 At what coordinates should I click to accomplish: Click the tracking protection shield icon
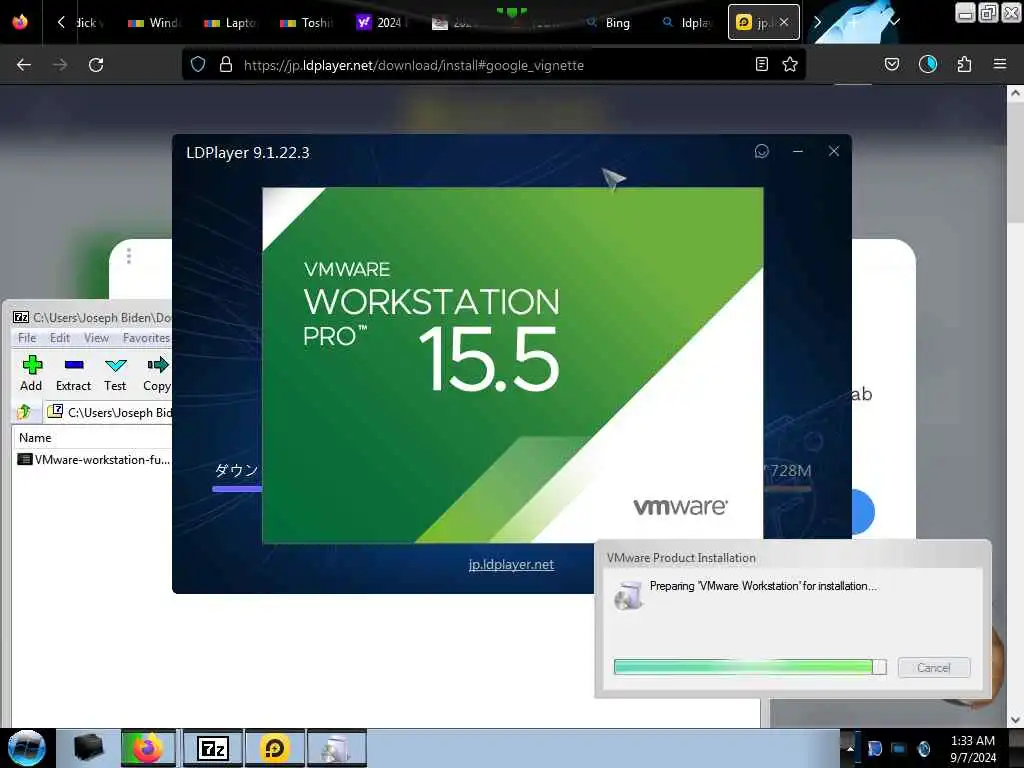coord(198,65)
